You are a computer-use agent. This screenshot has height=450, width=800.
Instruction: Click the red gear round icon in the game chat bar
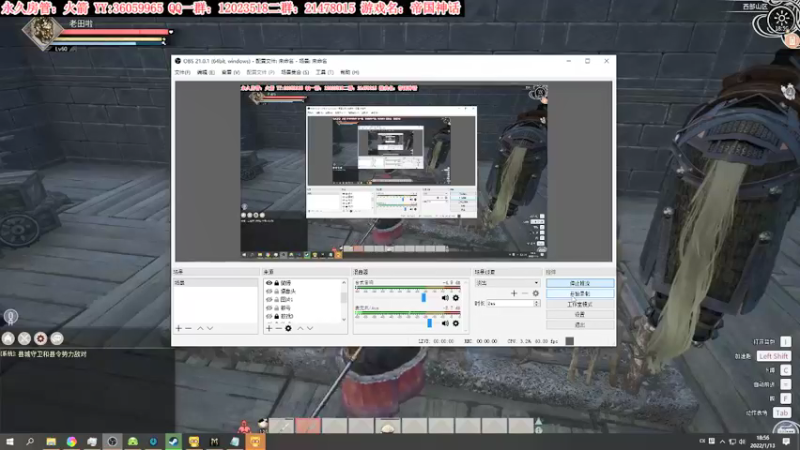click(41, 338)
